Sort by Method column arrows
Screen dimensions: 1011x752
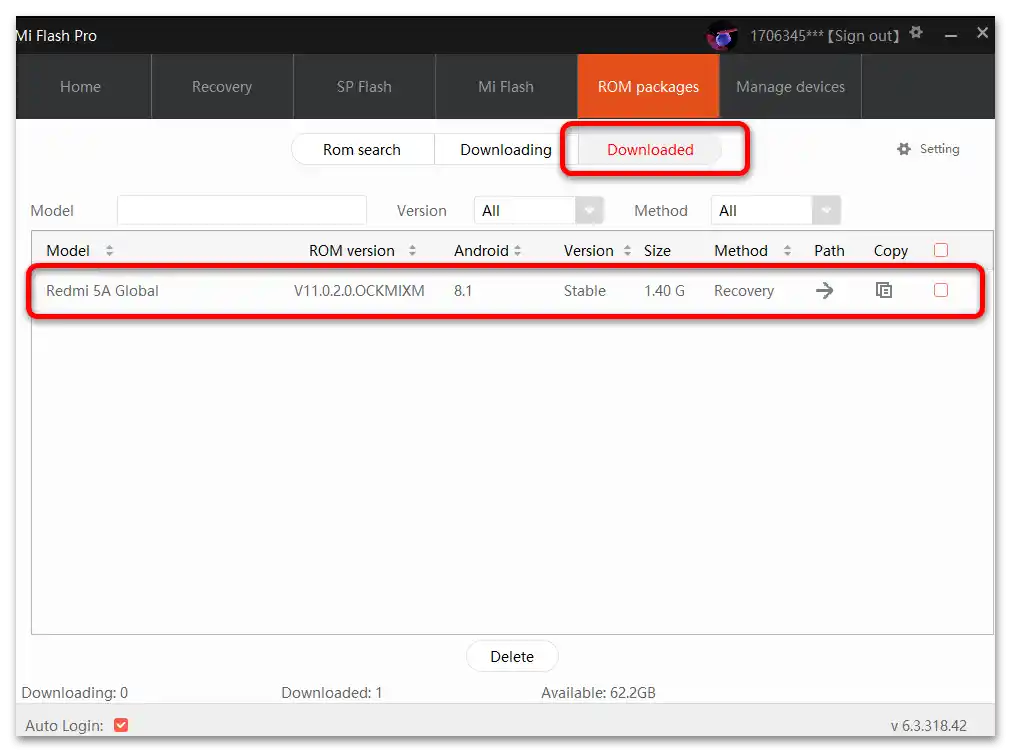click(x=787, y=250)
